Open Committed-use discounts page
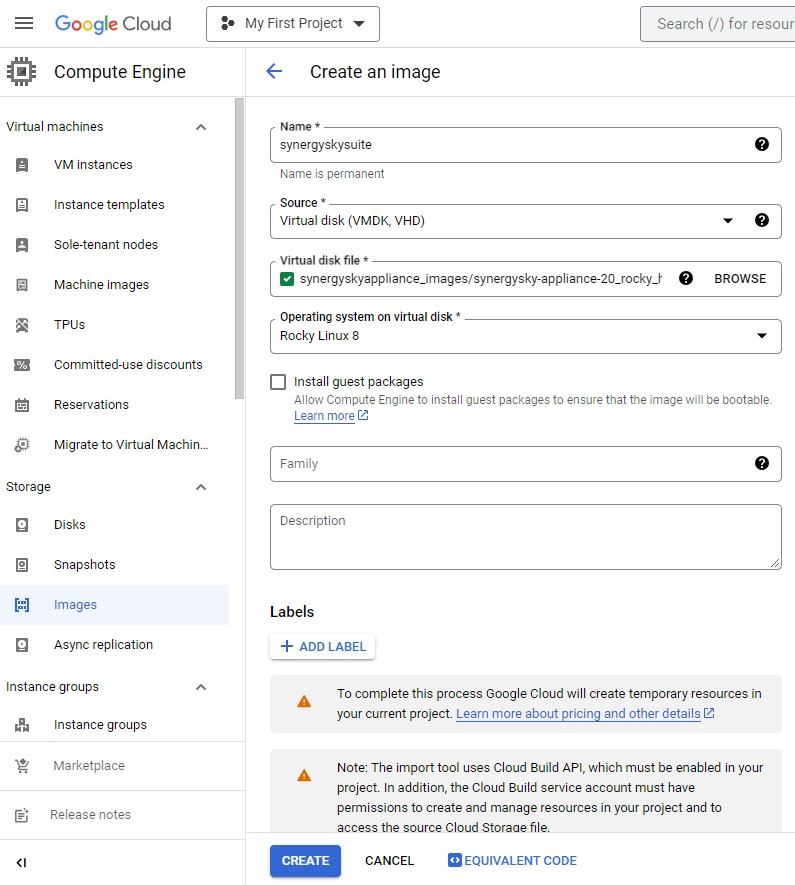The width and height of the screenshot is (795, 885). pos(128,365)
